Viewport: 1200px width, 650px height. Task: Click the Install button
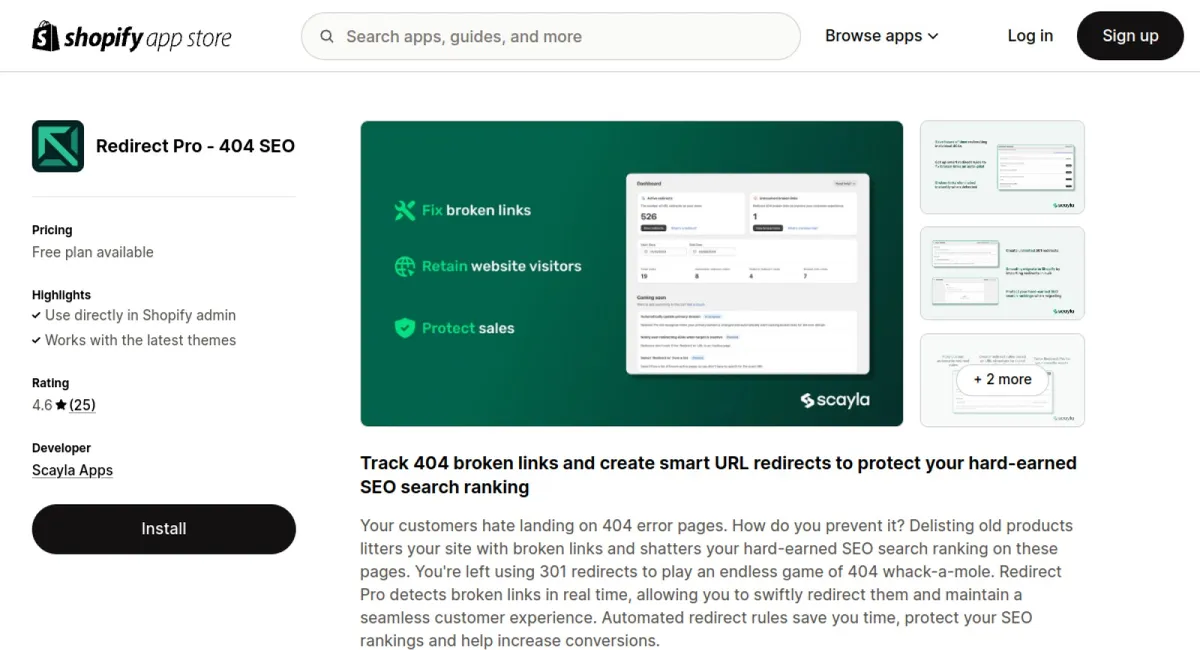[x=164, y=529]
